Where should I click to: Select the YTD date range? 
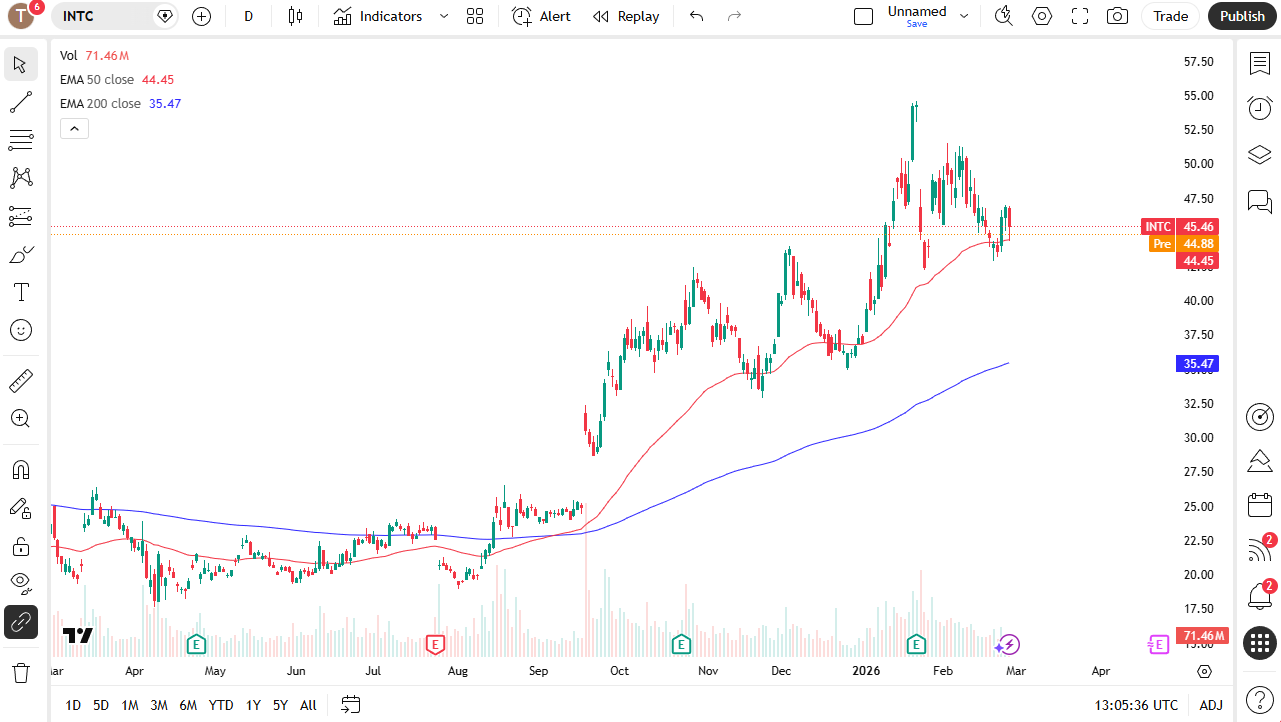coord(222,705)
